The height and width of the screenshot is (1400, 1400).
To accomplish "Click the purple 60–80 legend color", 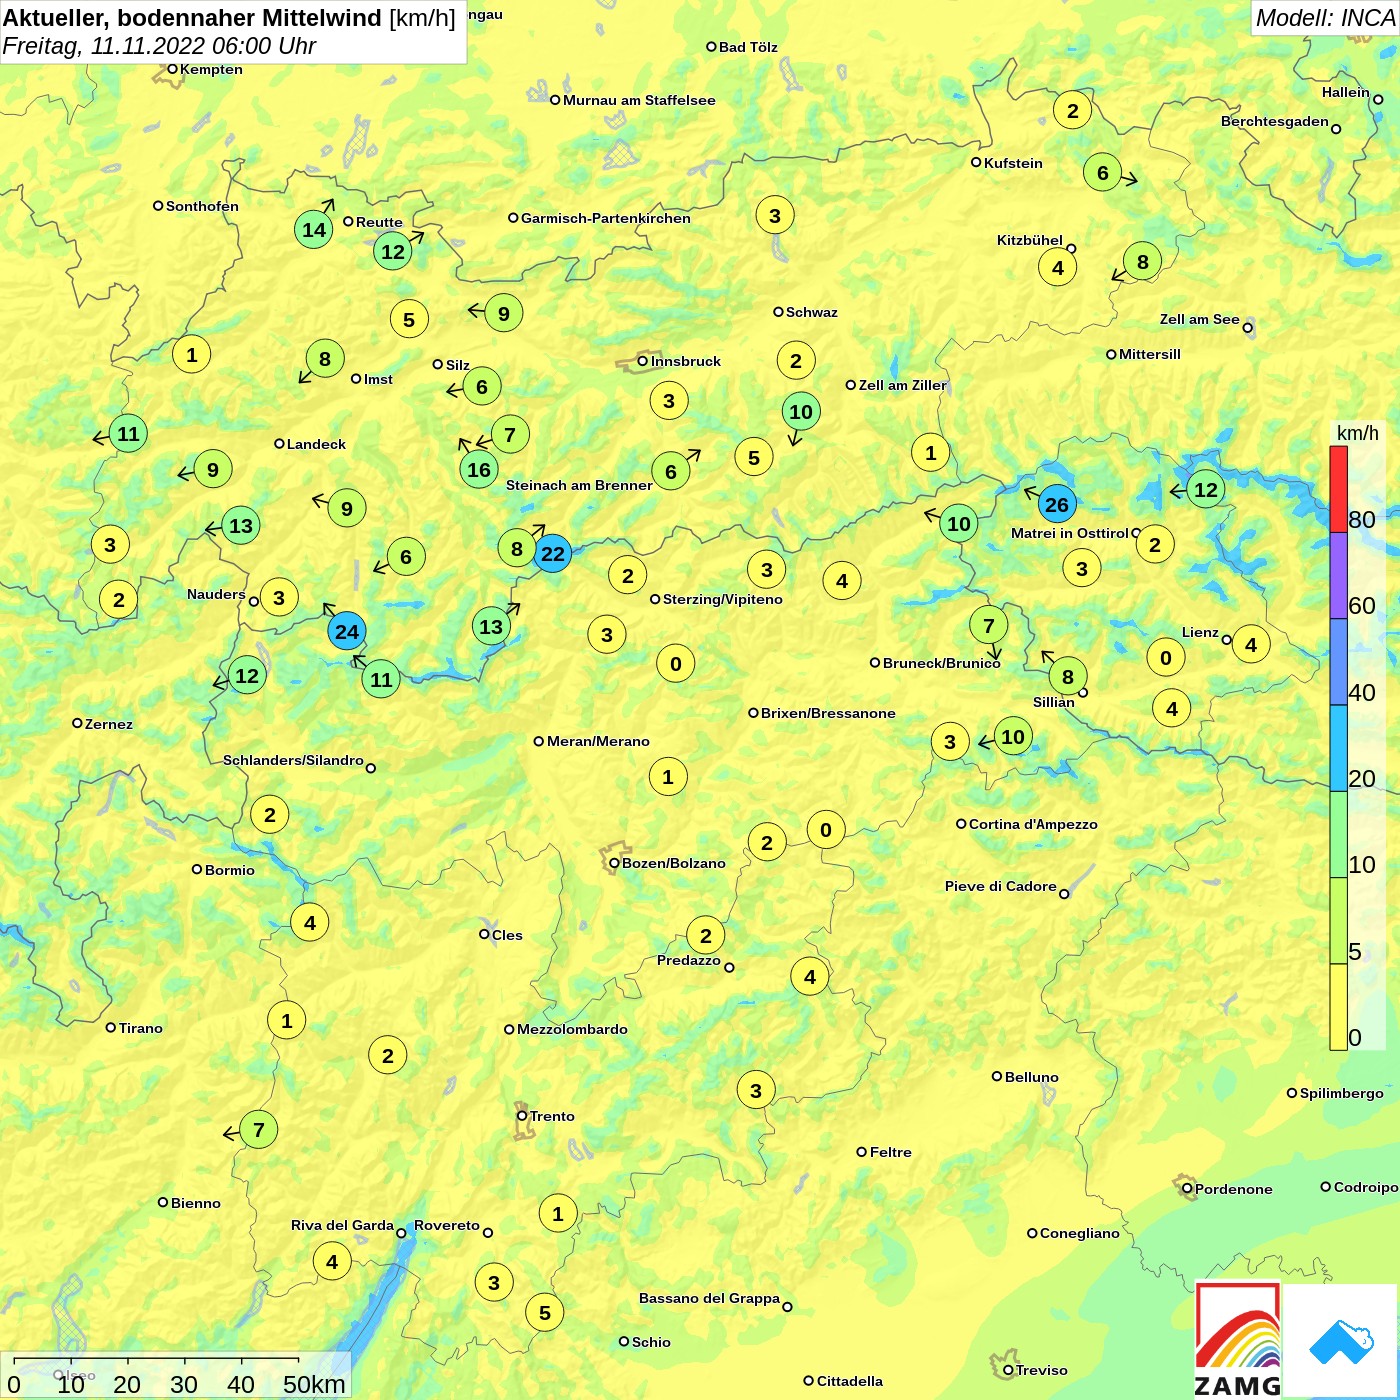I will click(x=1338, y=576).
